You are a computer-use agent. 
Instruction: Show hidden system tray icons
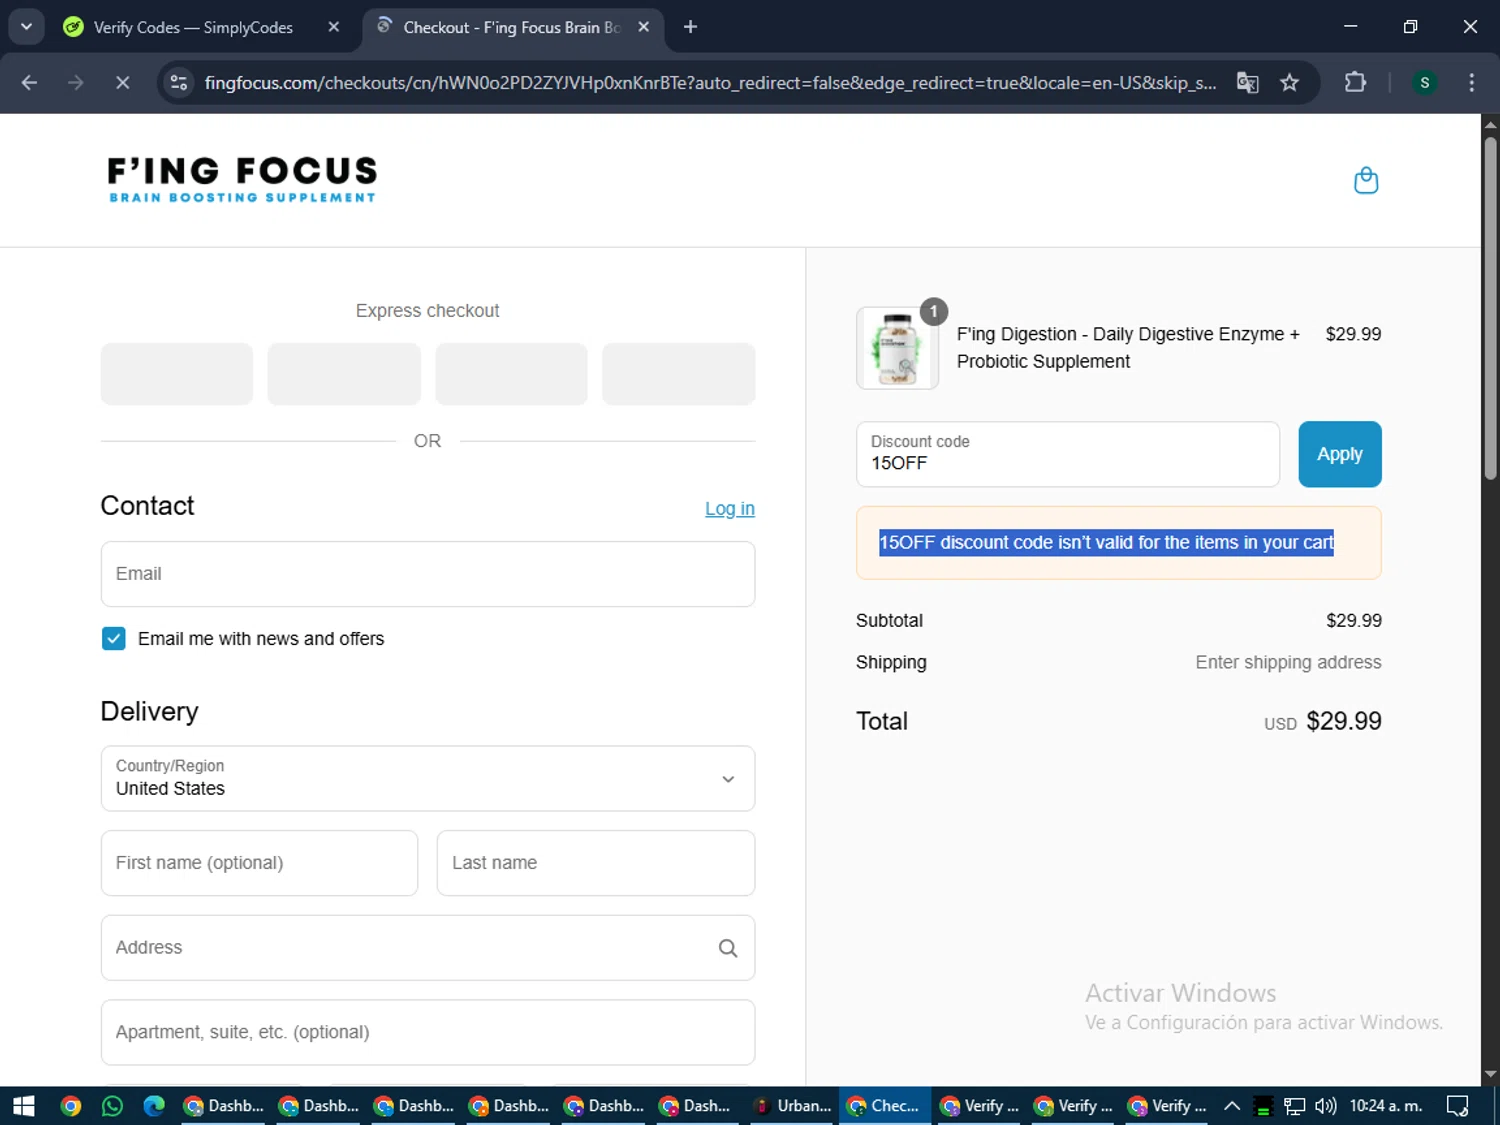pos(1232,1106)
